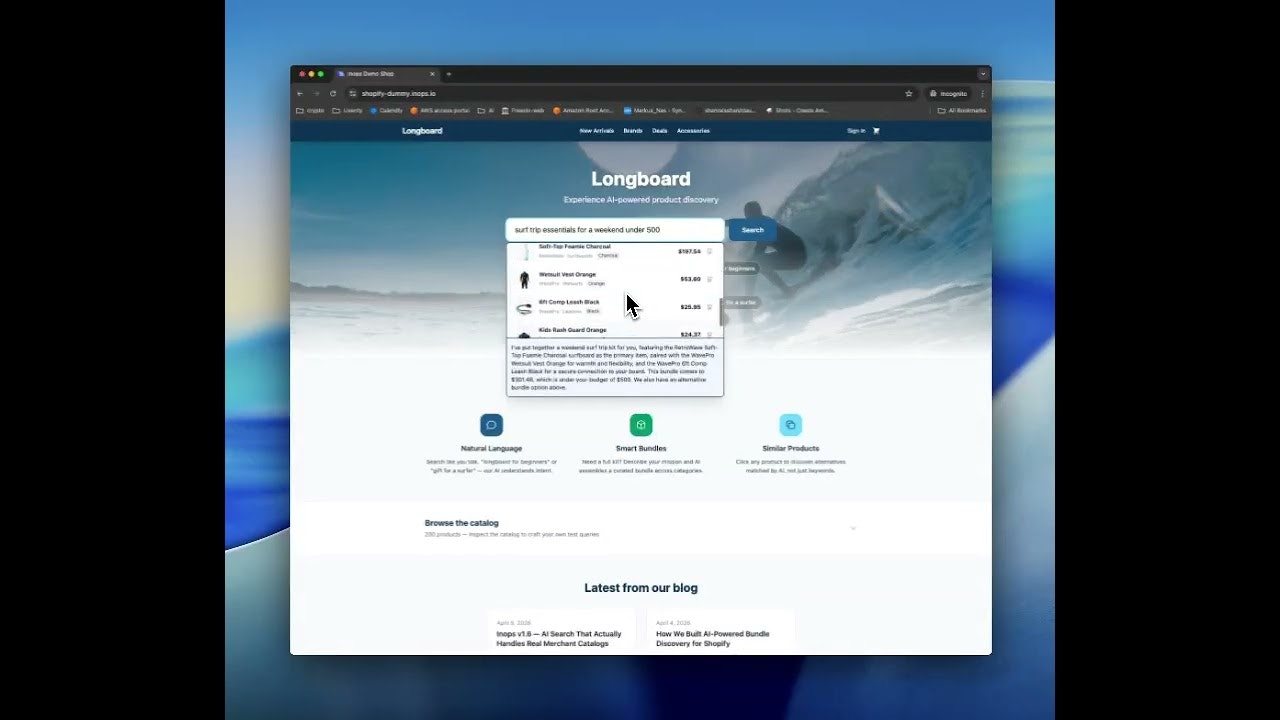The width and height of the screenshot is (1280, 720).
Task: Click the $25.95 price
Action: [690, 307]
